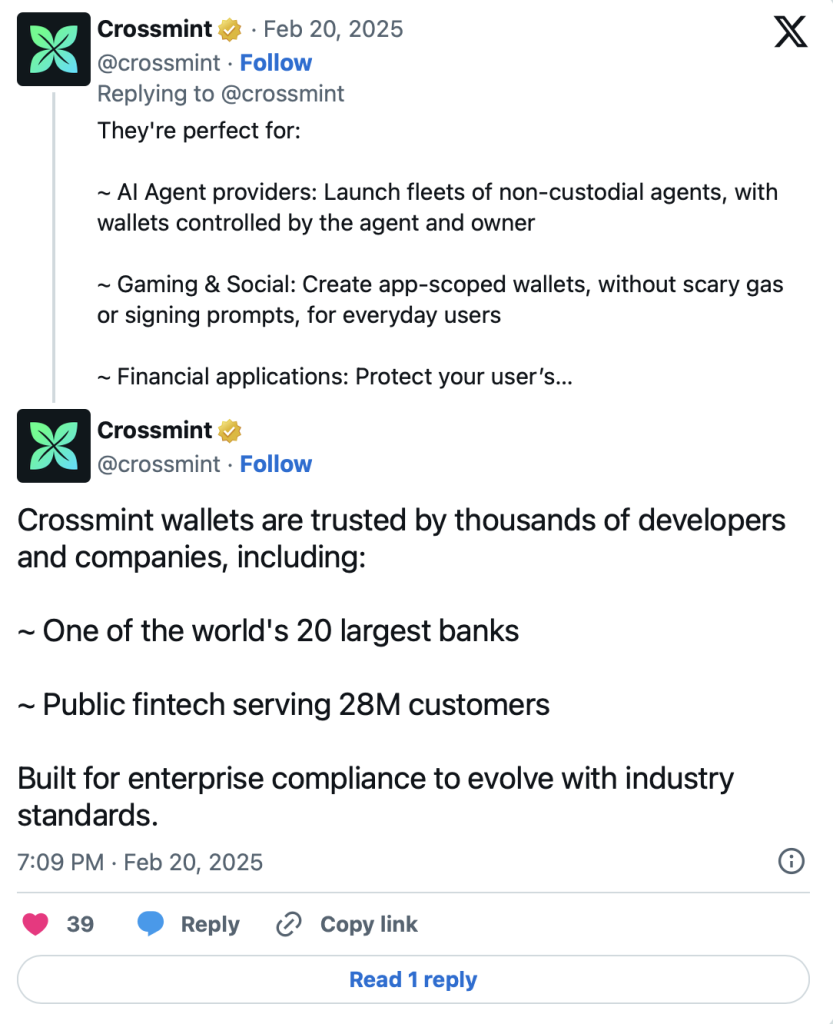Click the 7:09 PM timestamp link

pyautogui.click(x=140, y=862)
